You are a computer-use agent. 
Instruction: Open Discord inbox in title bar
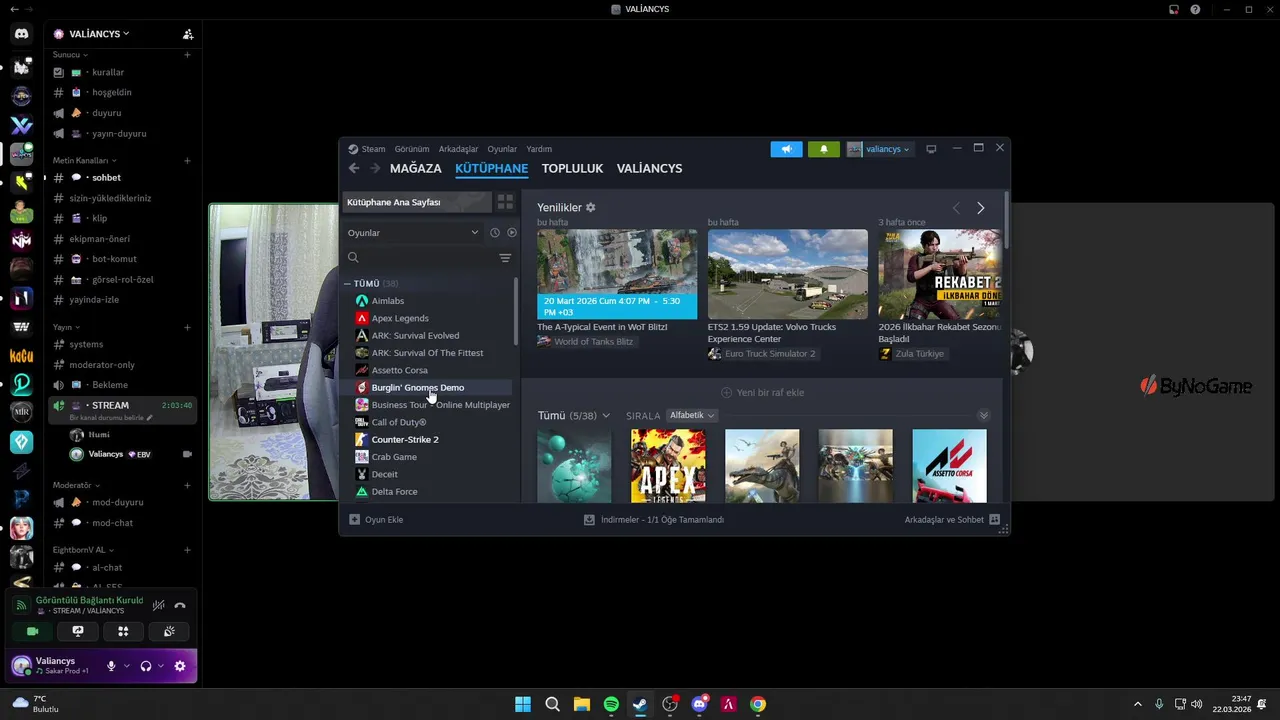point(1174,9)
